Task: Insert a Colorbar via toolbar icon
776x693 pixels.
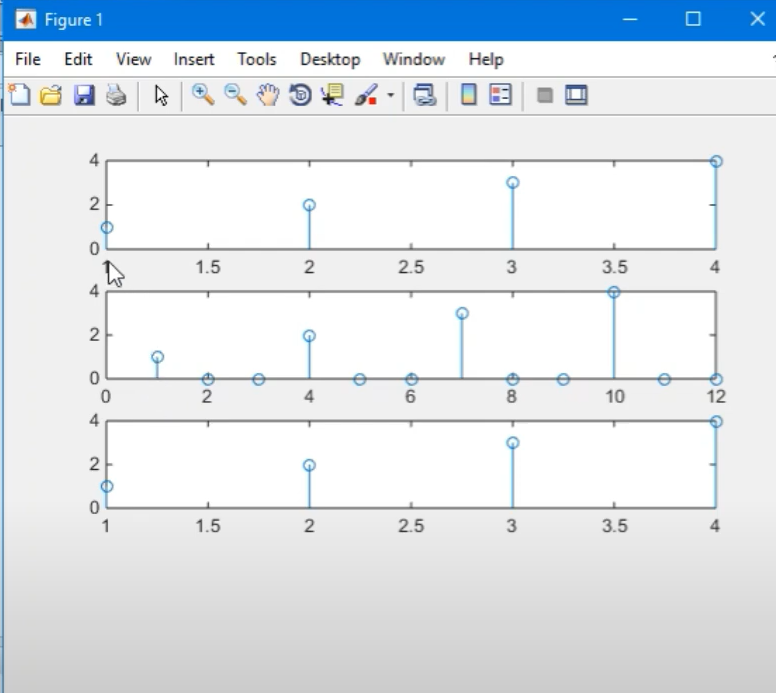Action: 468,94
